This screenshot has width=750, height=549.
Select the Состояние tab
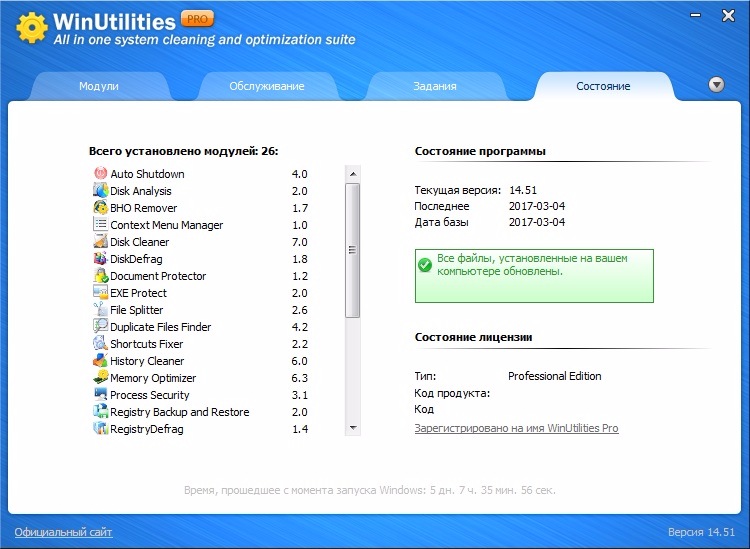[x=603, y=86]
